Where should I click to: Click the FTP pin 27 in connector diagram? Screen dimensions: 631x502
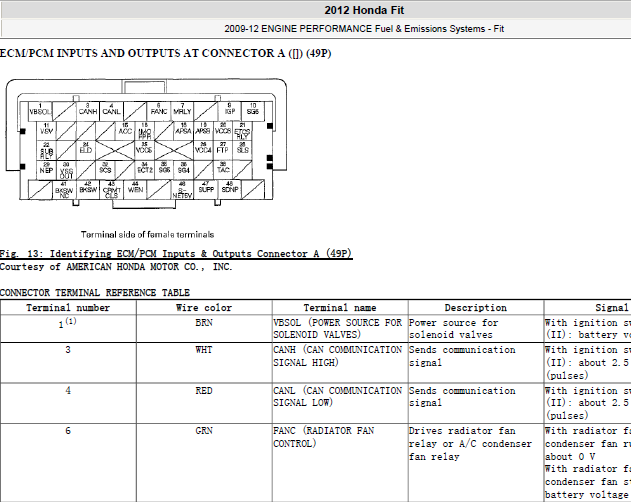tap(223, 150)
